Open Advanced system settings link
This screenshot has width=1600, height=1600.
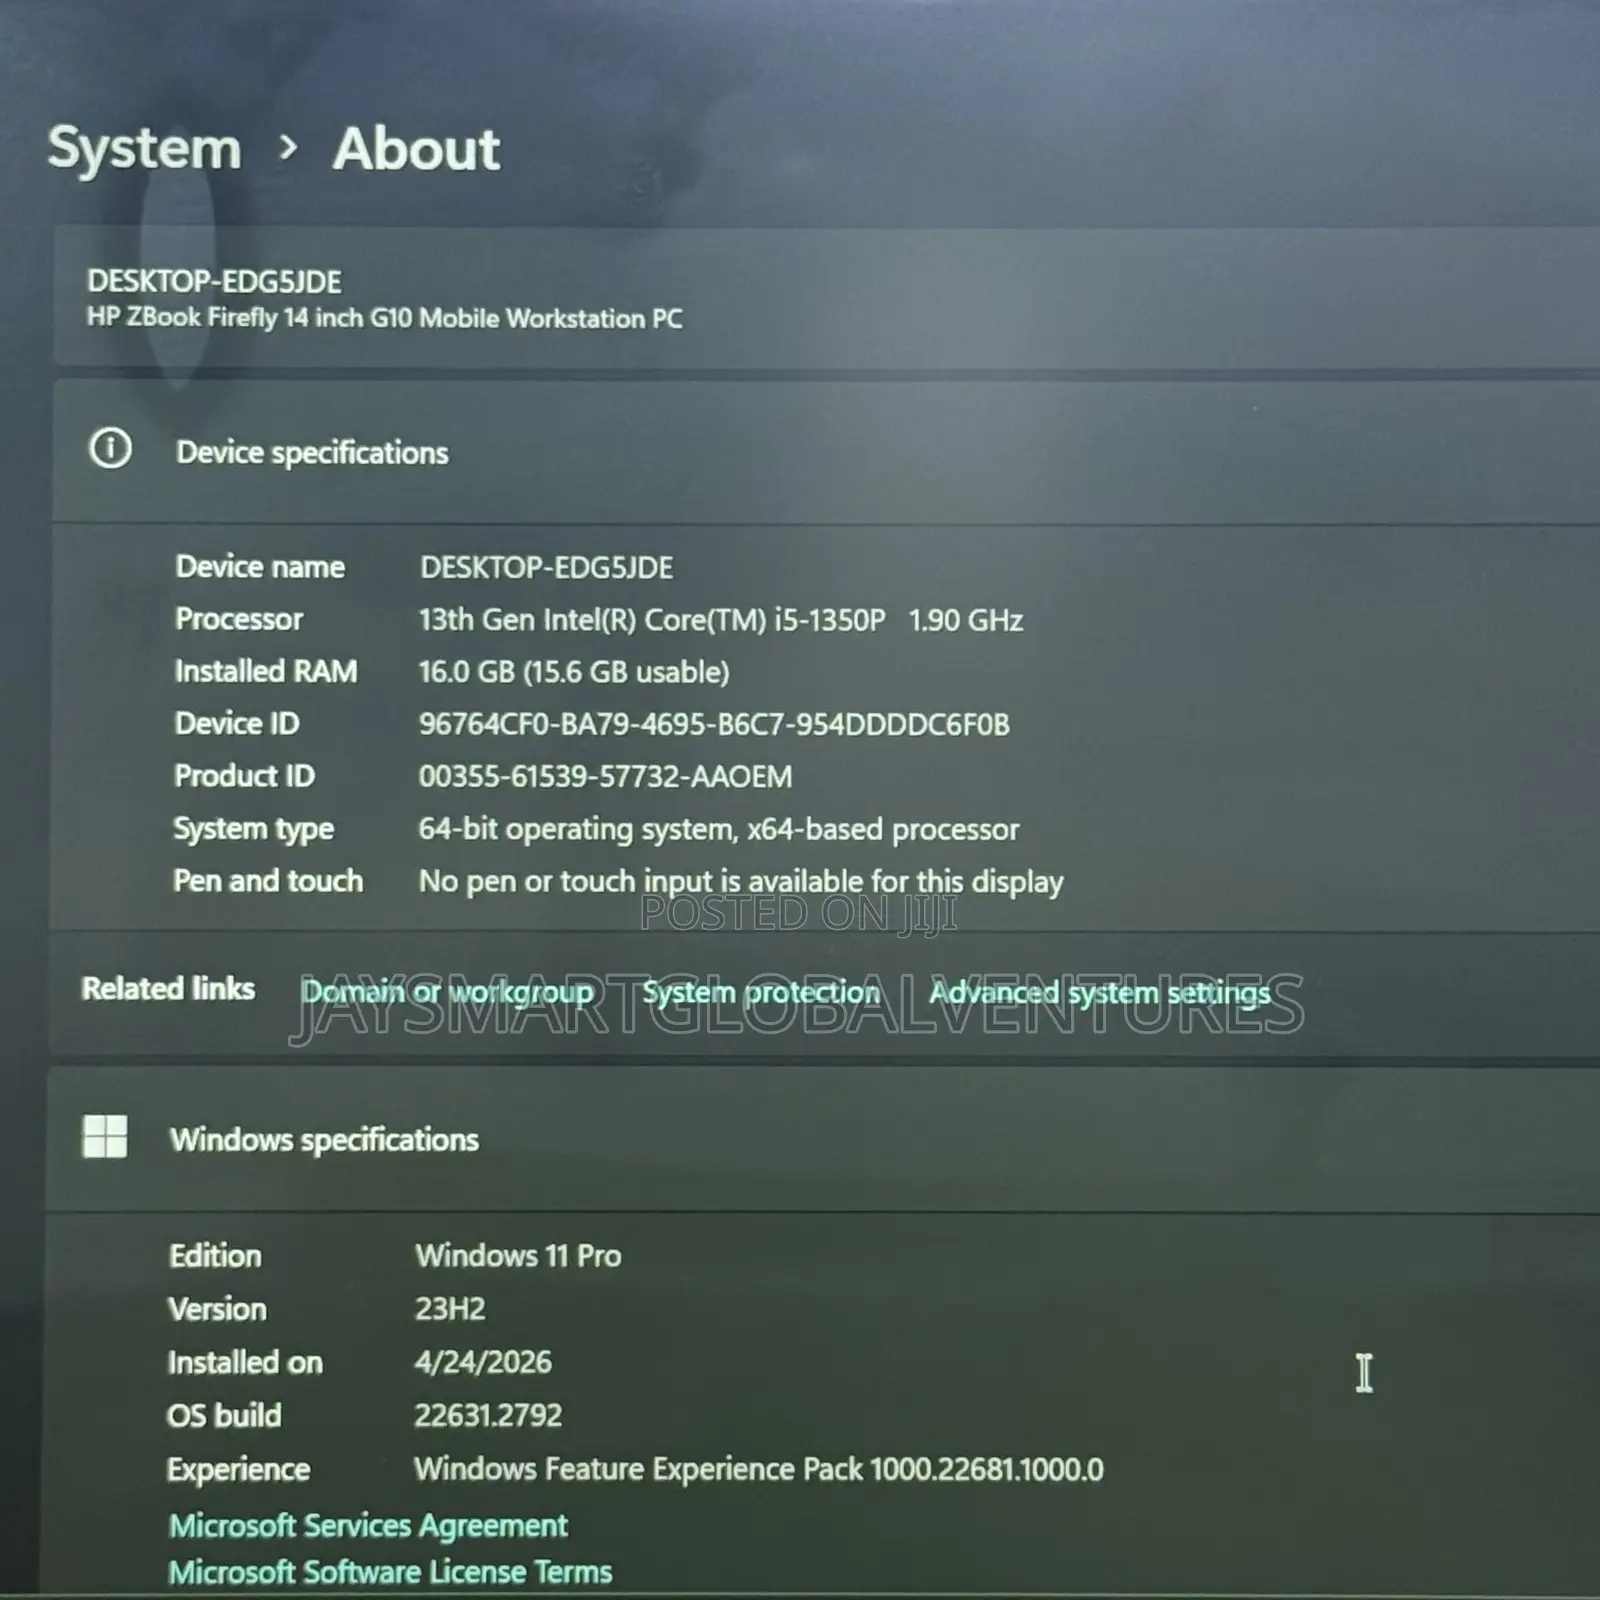click(x=1100, y=993)
